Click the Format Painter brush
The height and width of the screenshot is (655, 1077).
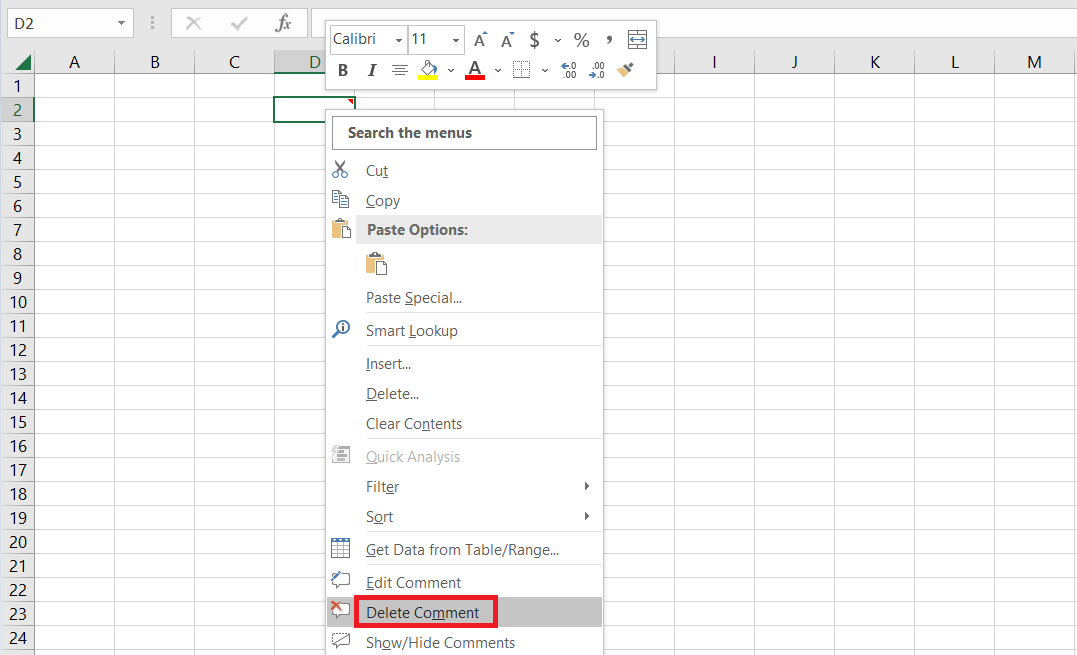point(625,70)
